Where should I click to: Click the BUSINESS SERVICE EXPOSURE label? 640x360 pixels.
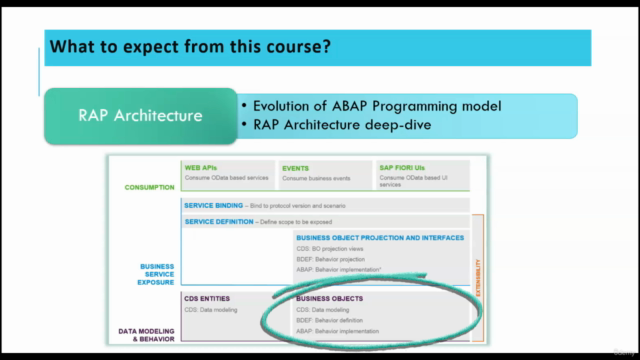156,274
